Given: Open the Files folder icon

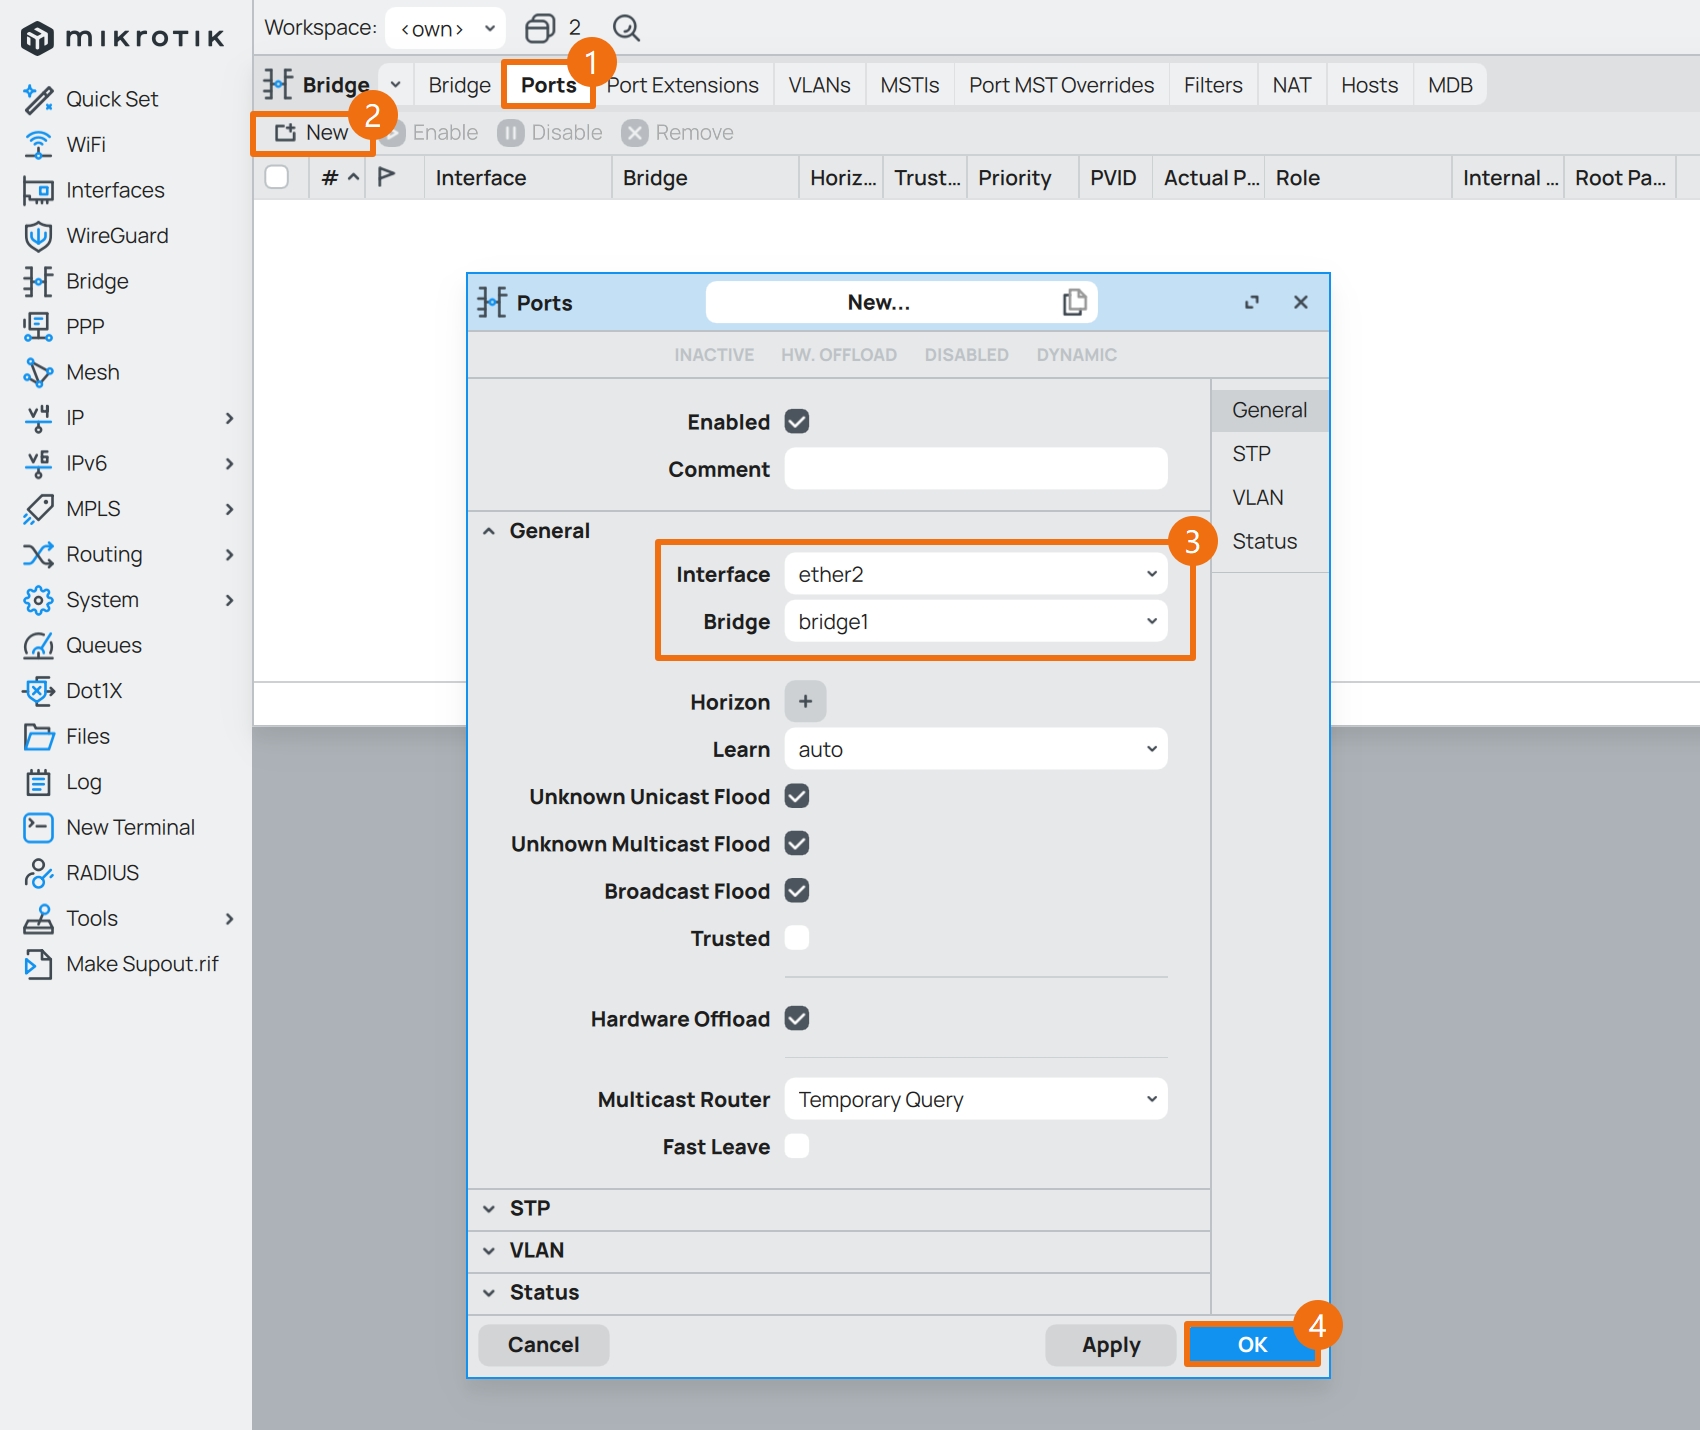Looking at the screenshot, I should 38,736.
